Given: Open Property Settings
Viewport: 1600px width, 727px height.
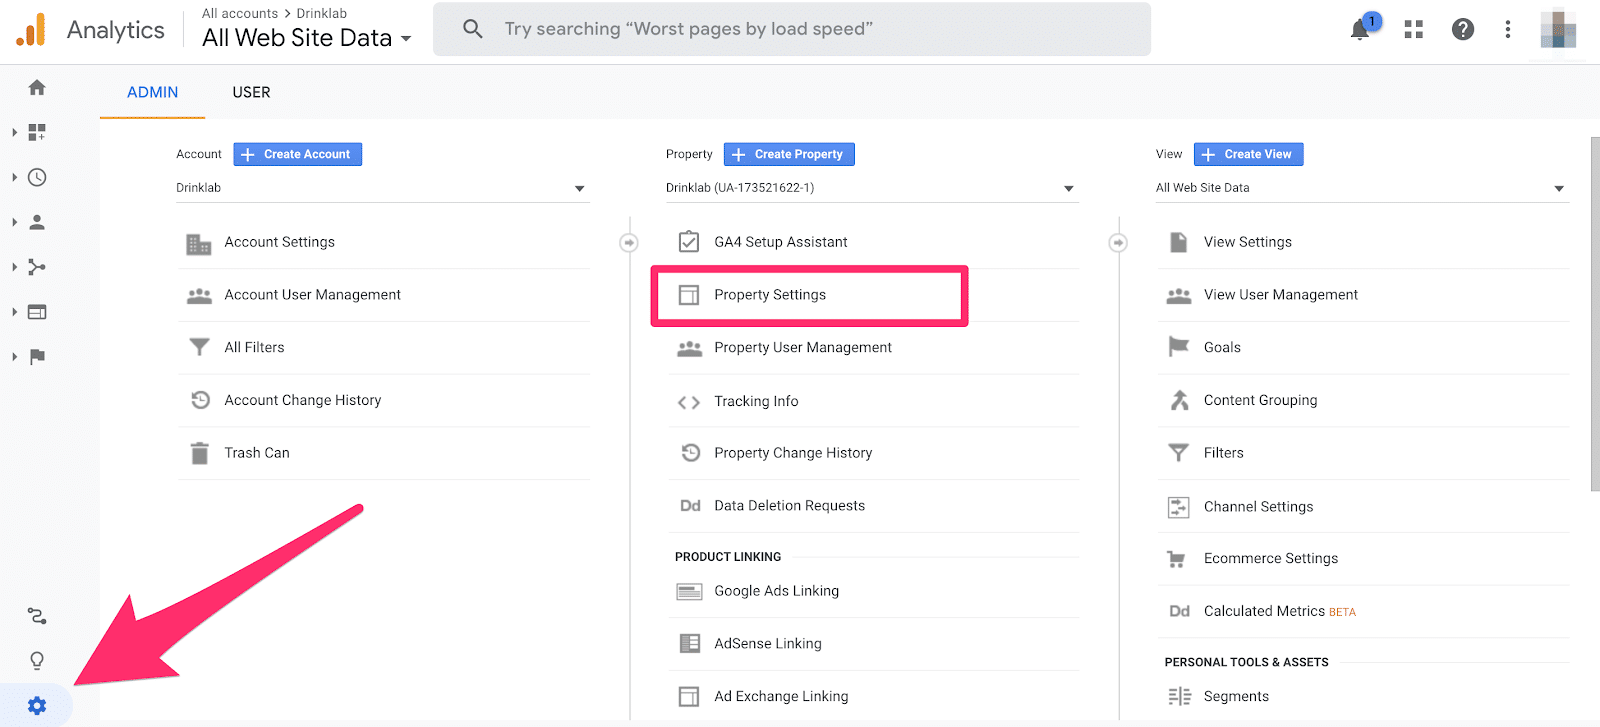Looking at the screenshot, I should coord(809,295).
